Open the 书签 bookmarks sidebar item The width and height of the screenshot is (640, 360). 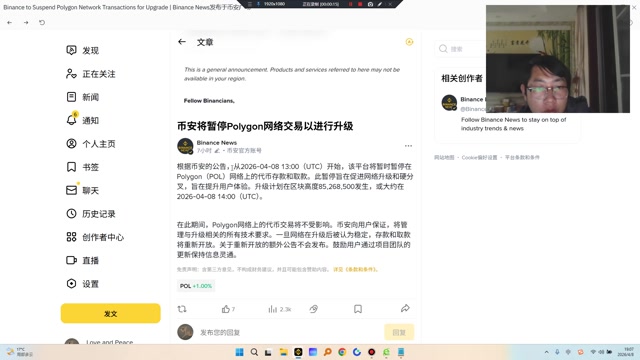click(x=83, y=167)
